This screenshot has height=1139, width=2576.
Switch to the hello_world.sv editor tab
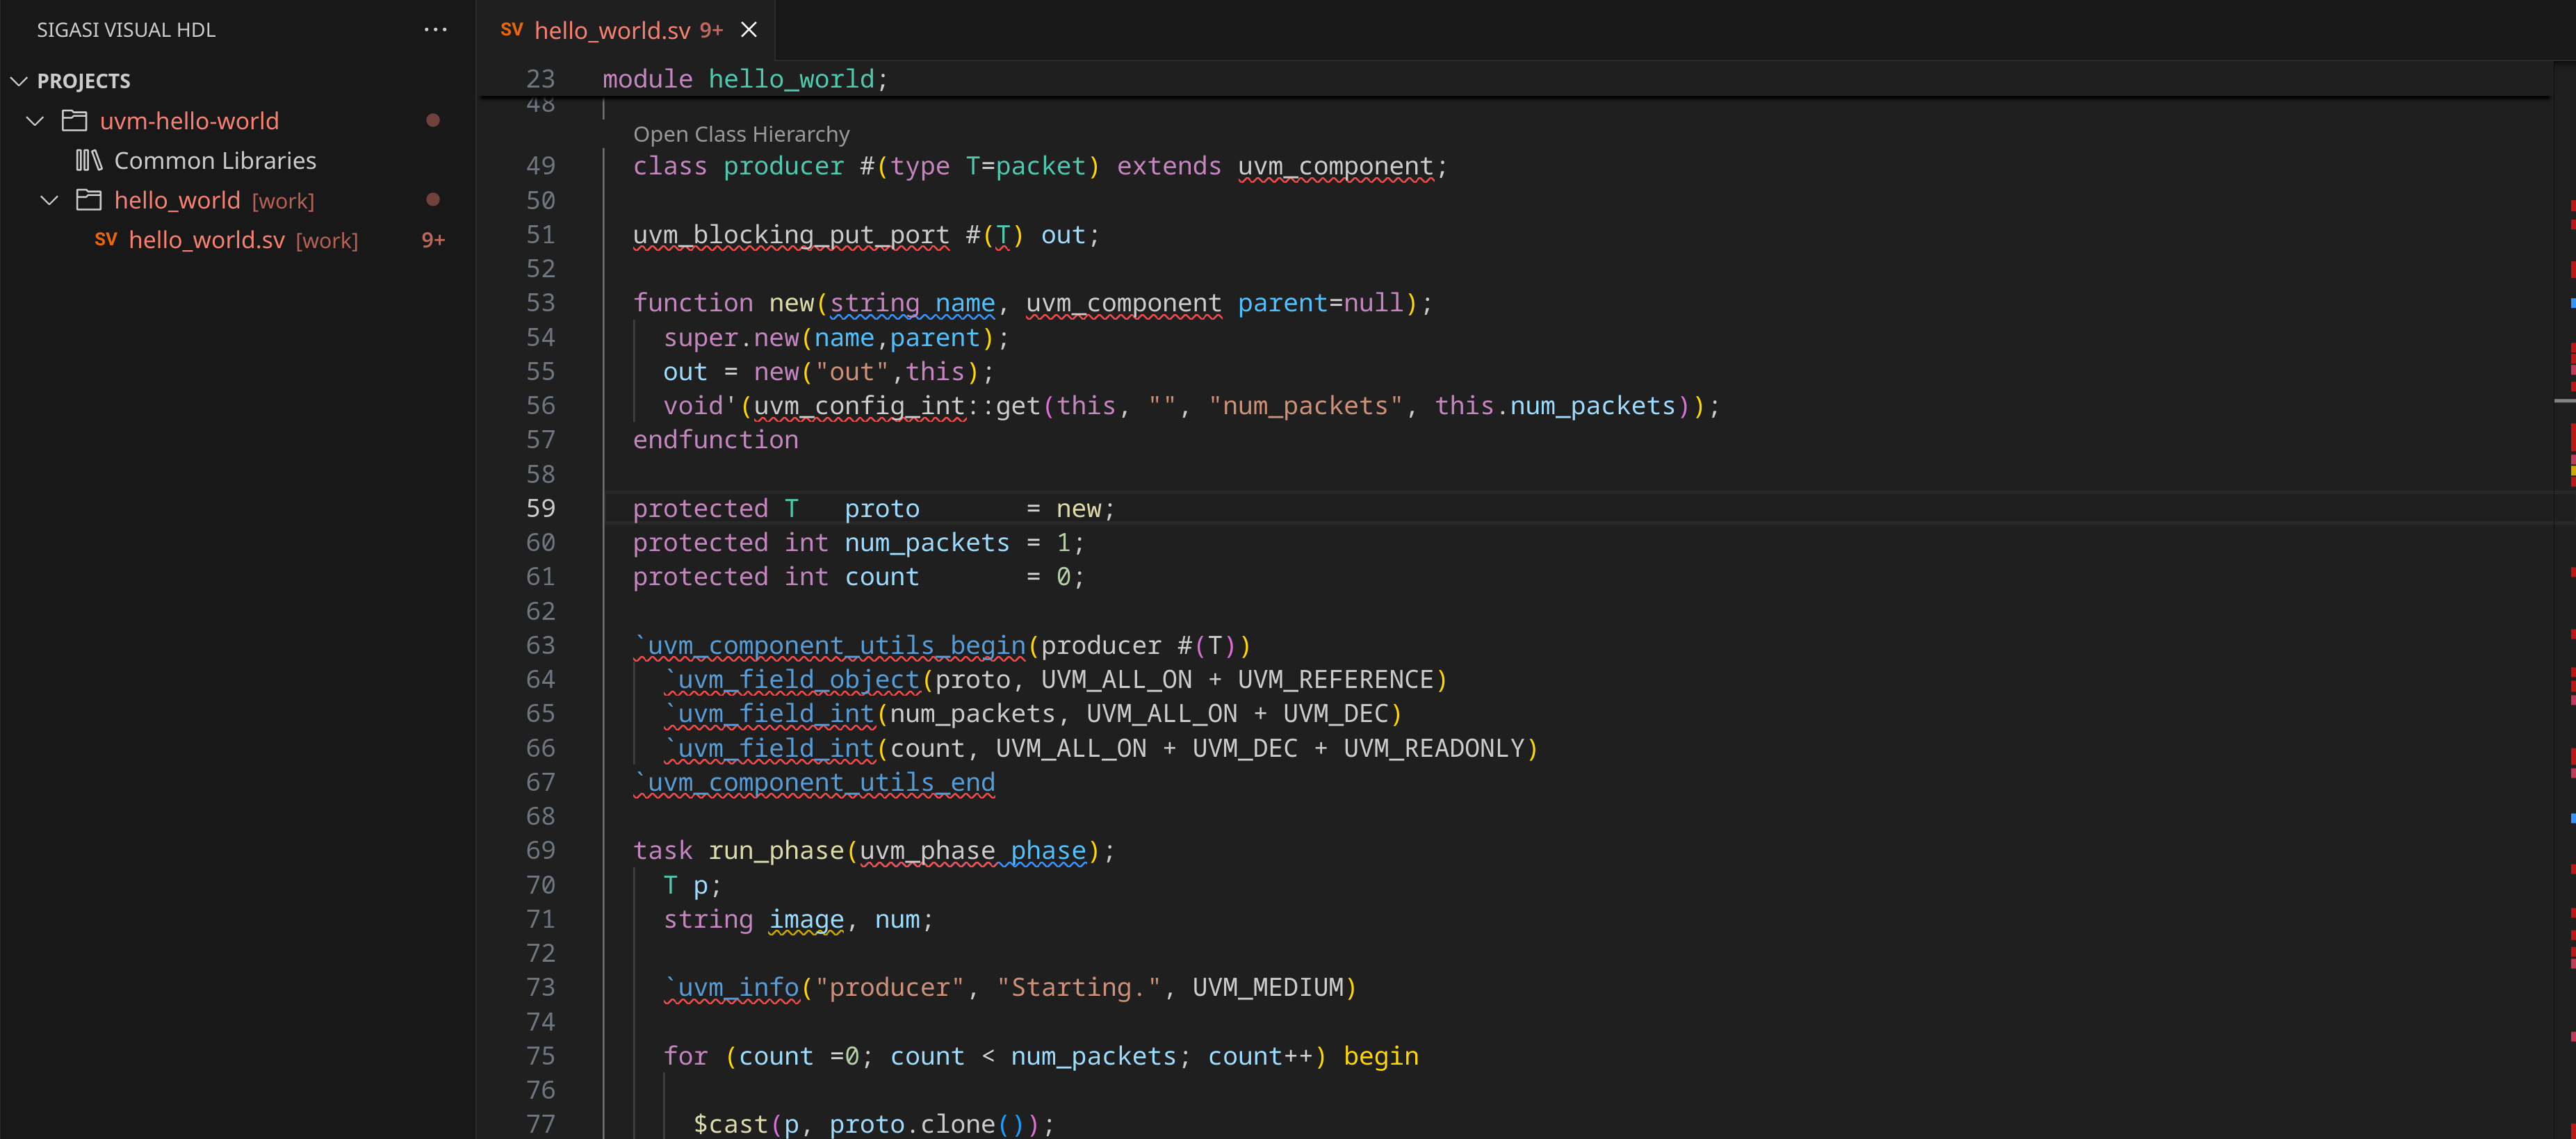(x=612, y=30)
